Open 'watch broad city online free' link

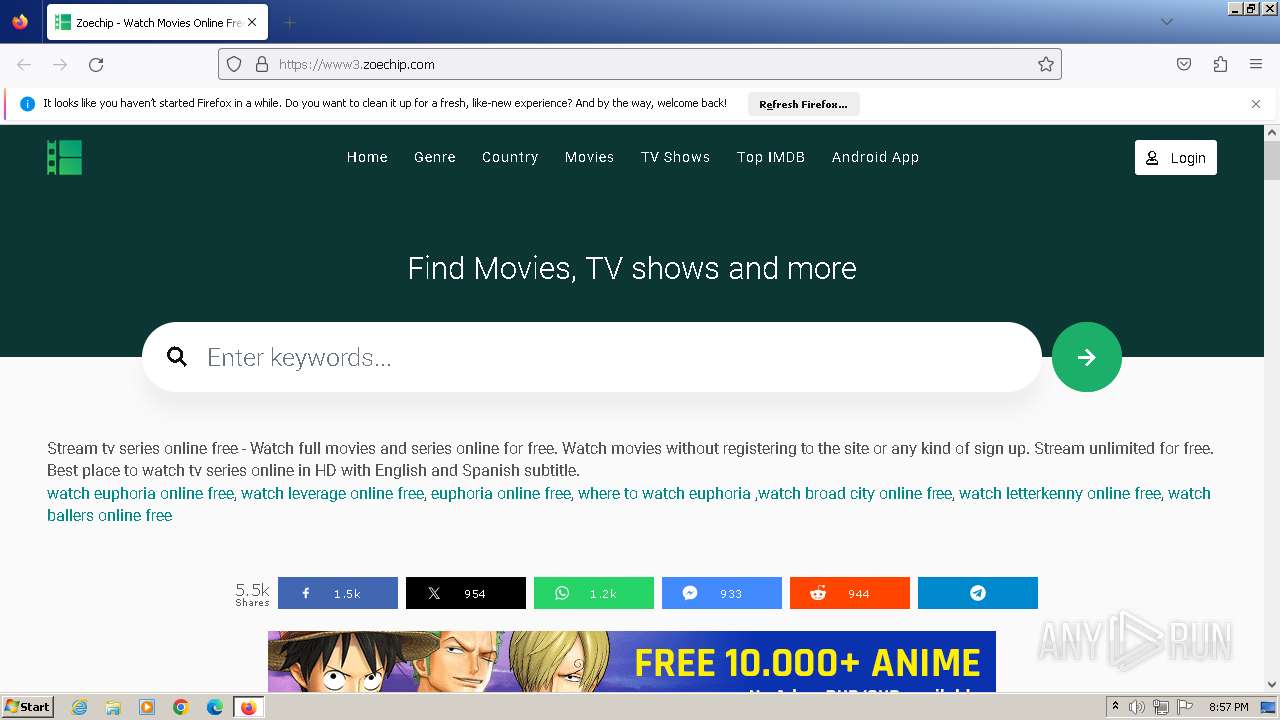point(855,493)
